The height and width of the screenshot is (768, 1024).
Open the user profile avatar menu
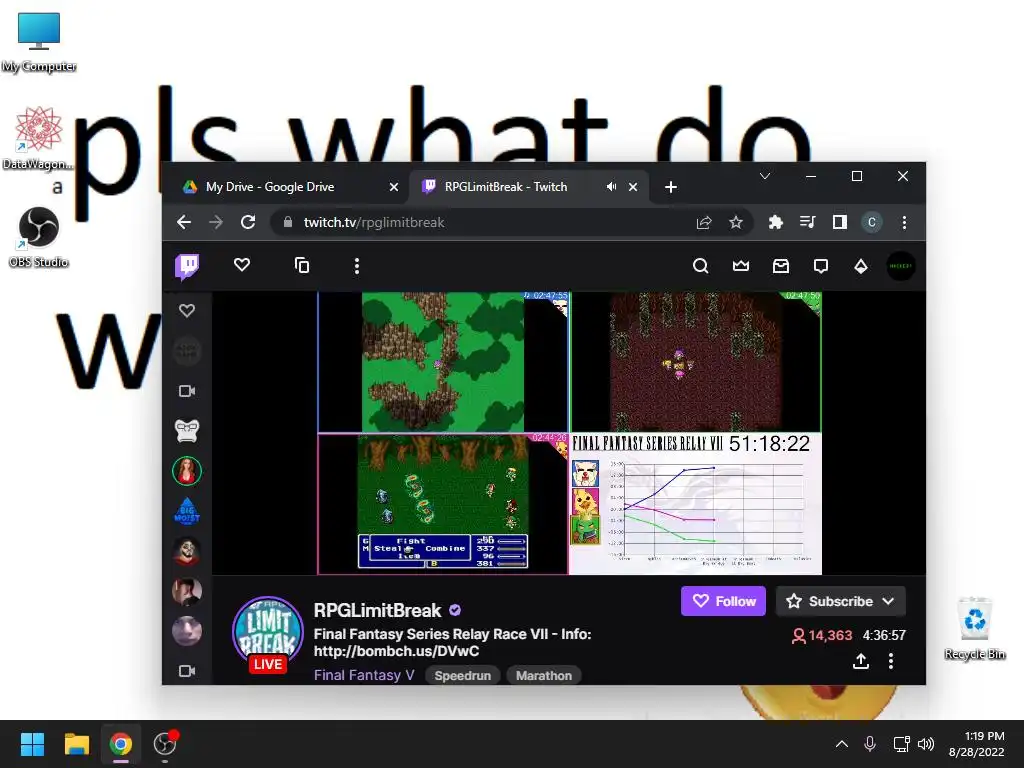click(x=901, y=266)
